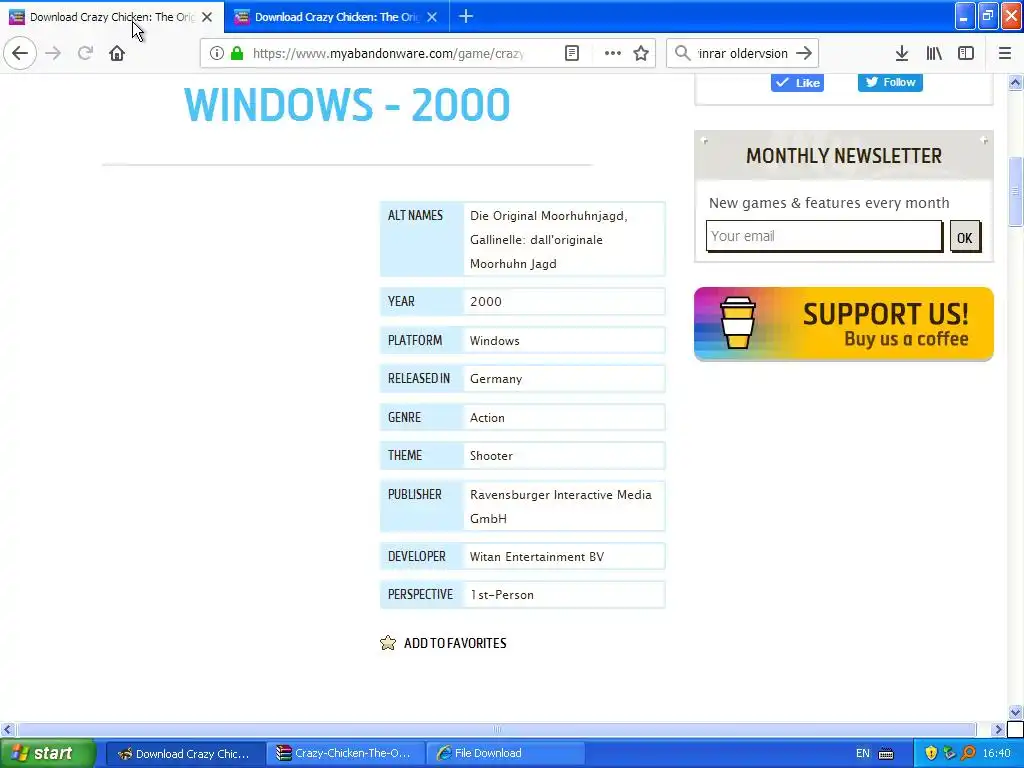Click the Twitter Follow button

[890, 82]
